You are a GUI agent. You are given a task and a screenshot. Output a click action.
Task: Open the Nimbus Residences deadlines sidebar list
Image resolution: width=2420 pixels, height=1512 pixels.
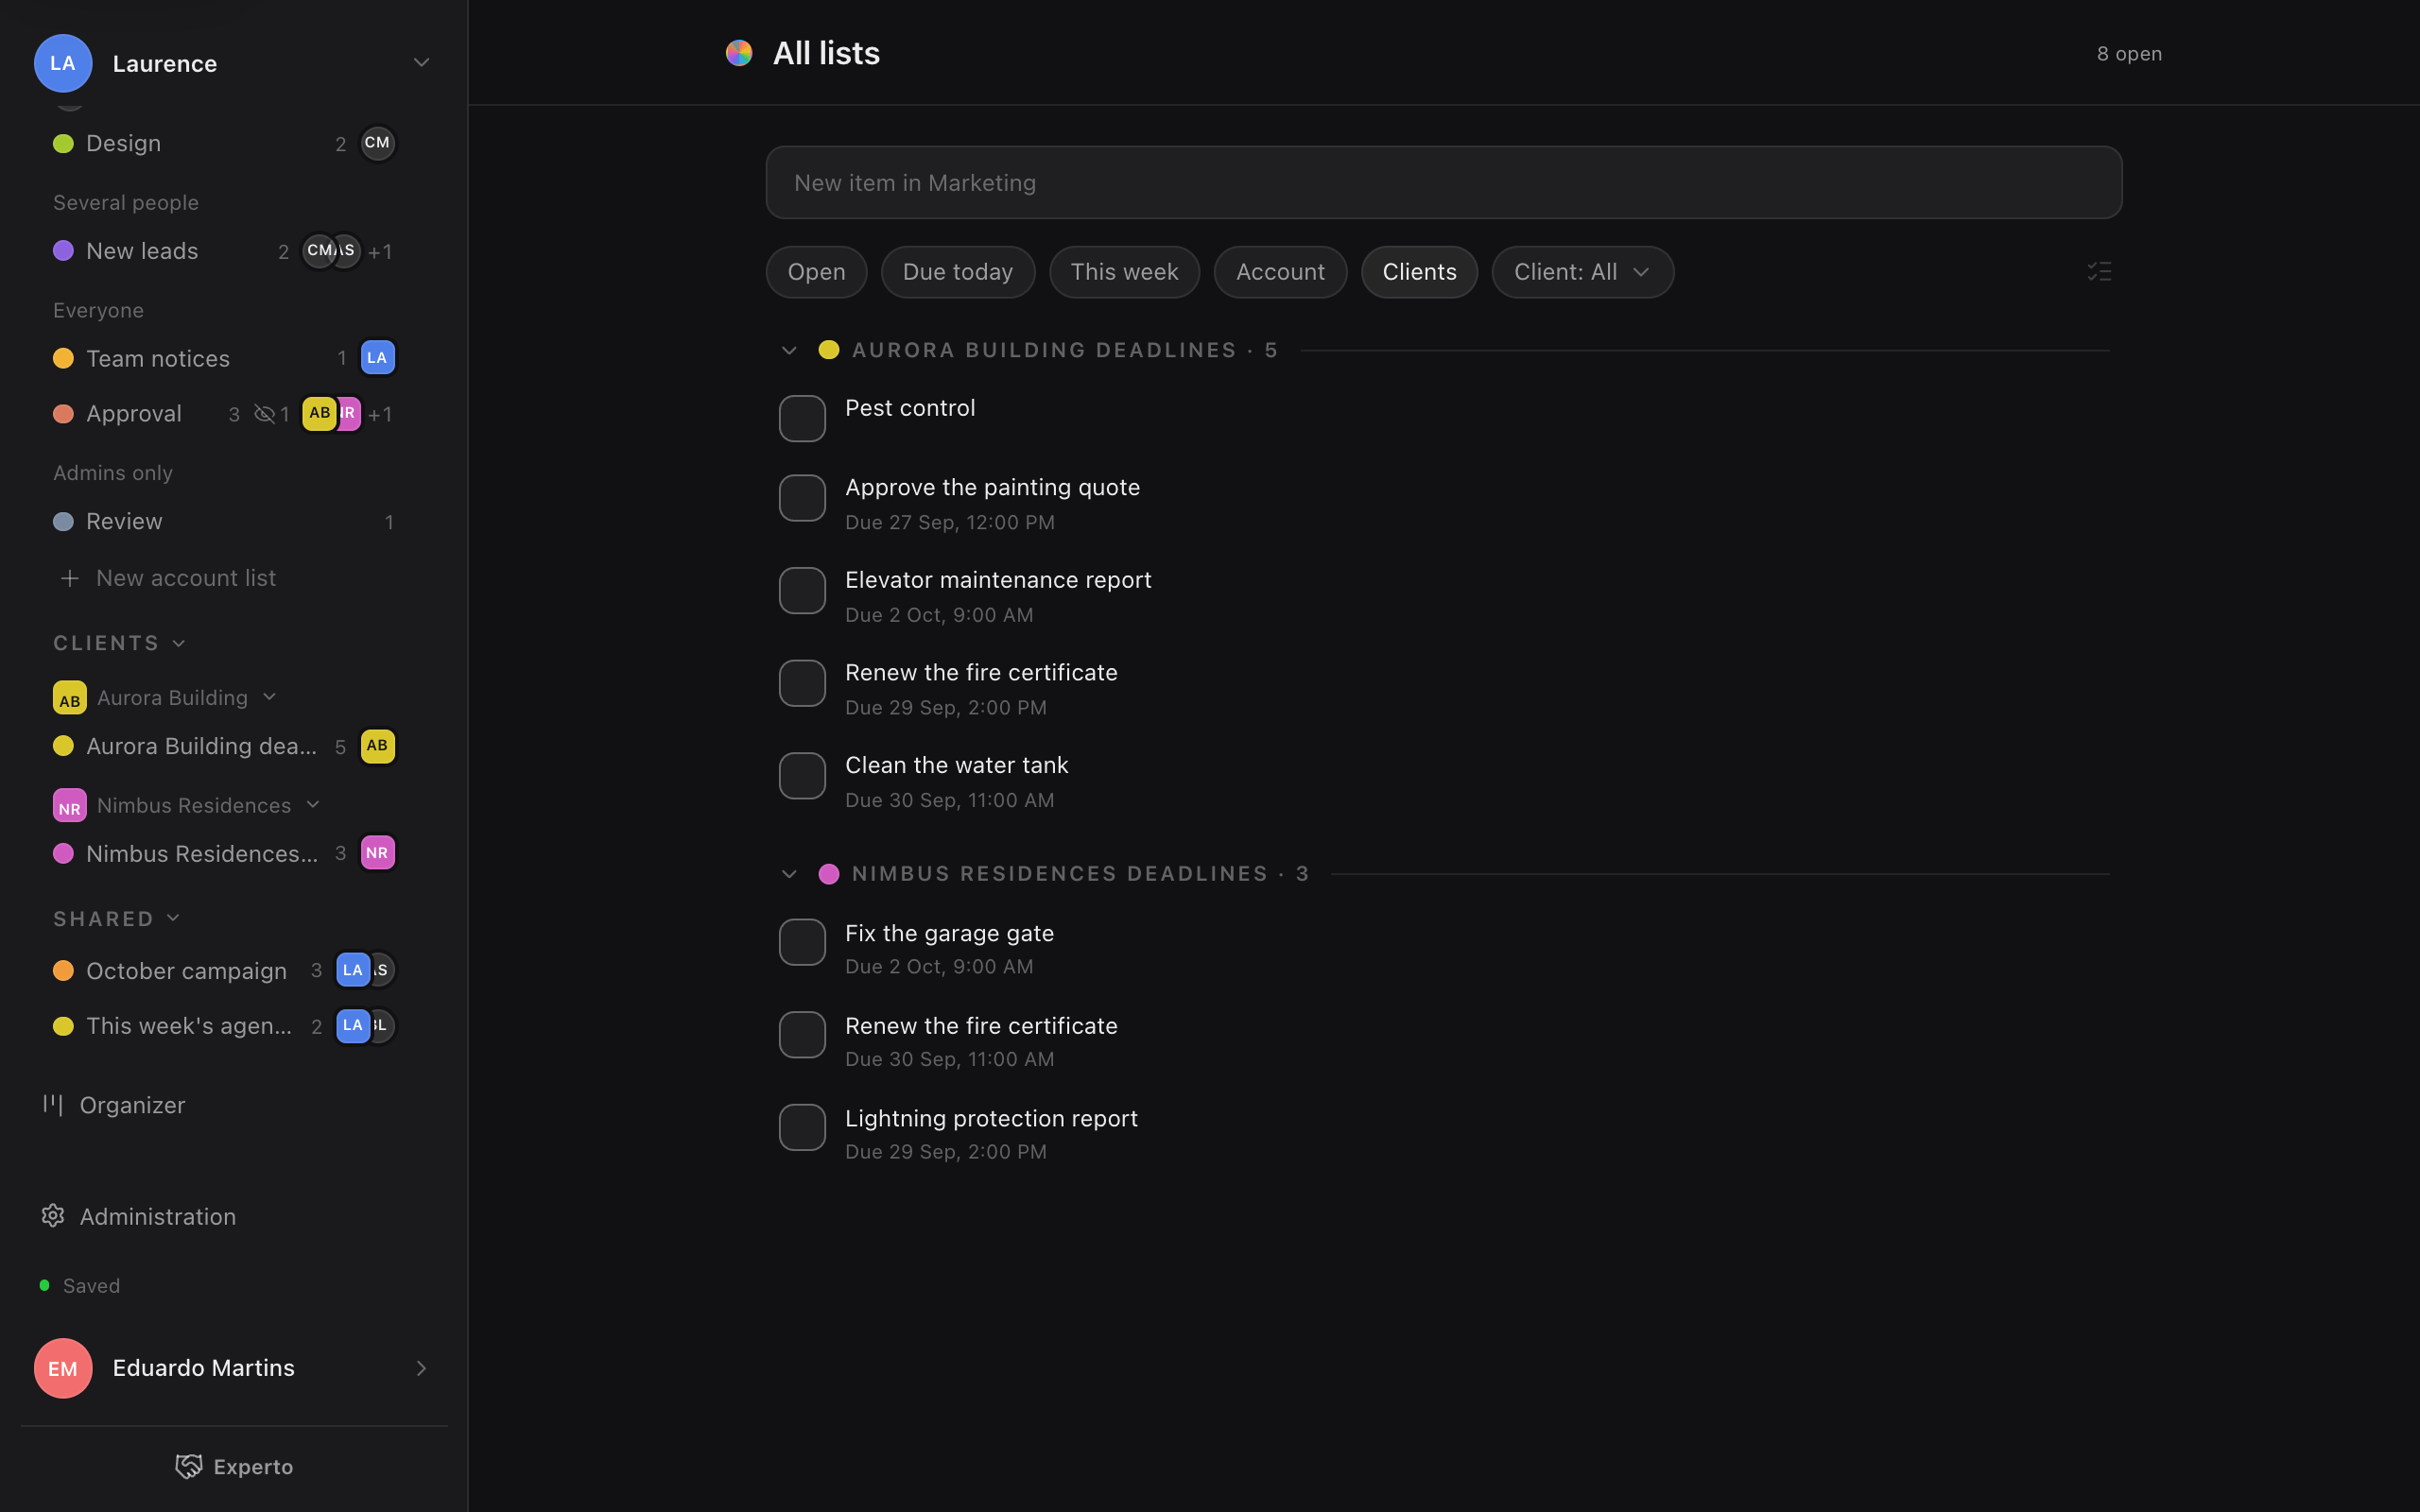[225, 853]
